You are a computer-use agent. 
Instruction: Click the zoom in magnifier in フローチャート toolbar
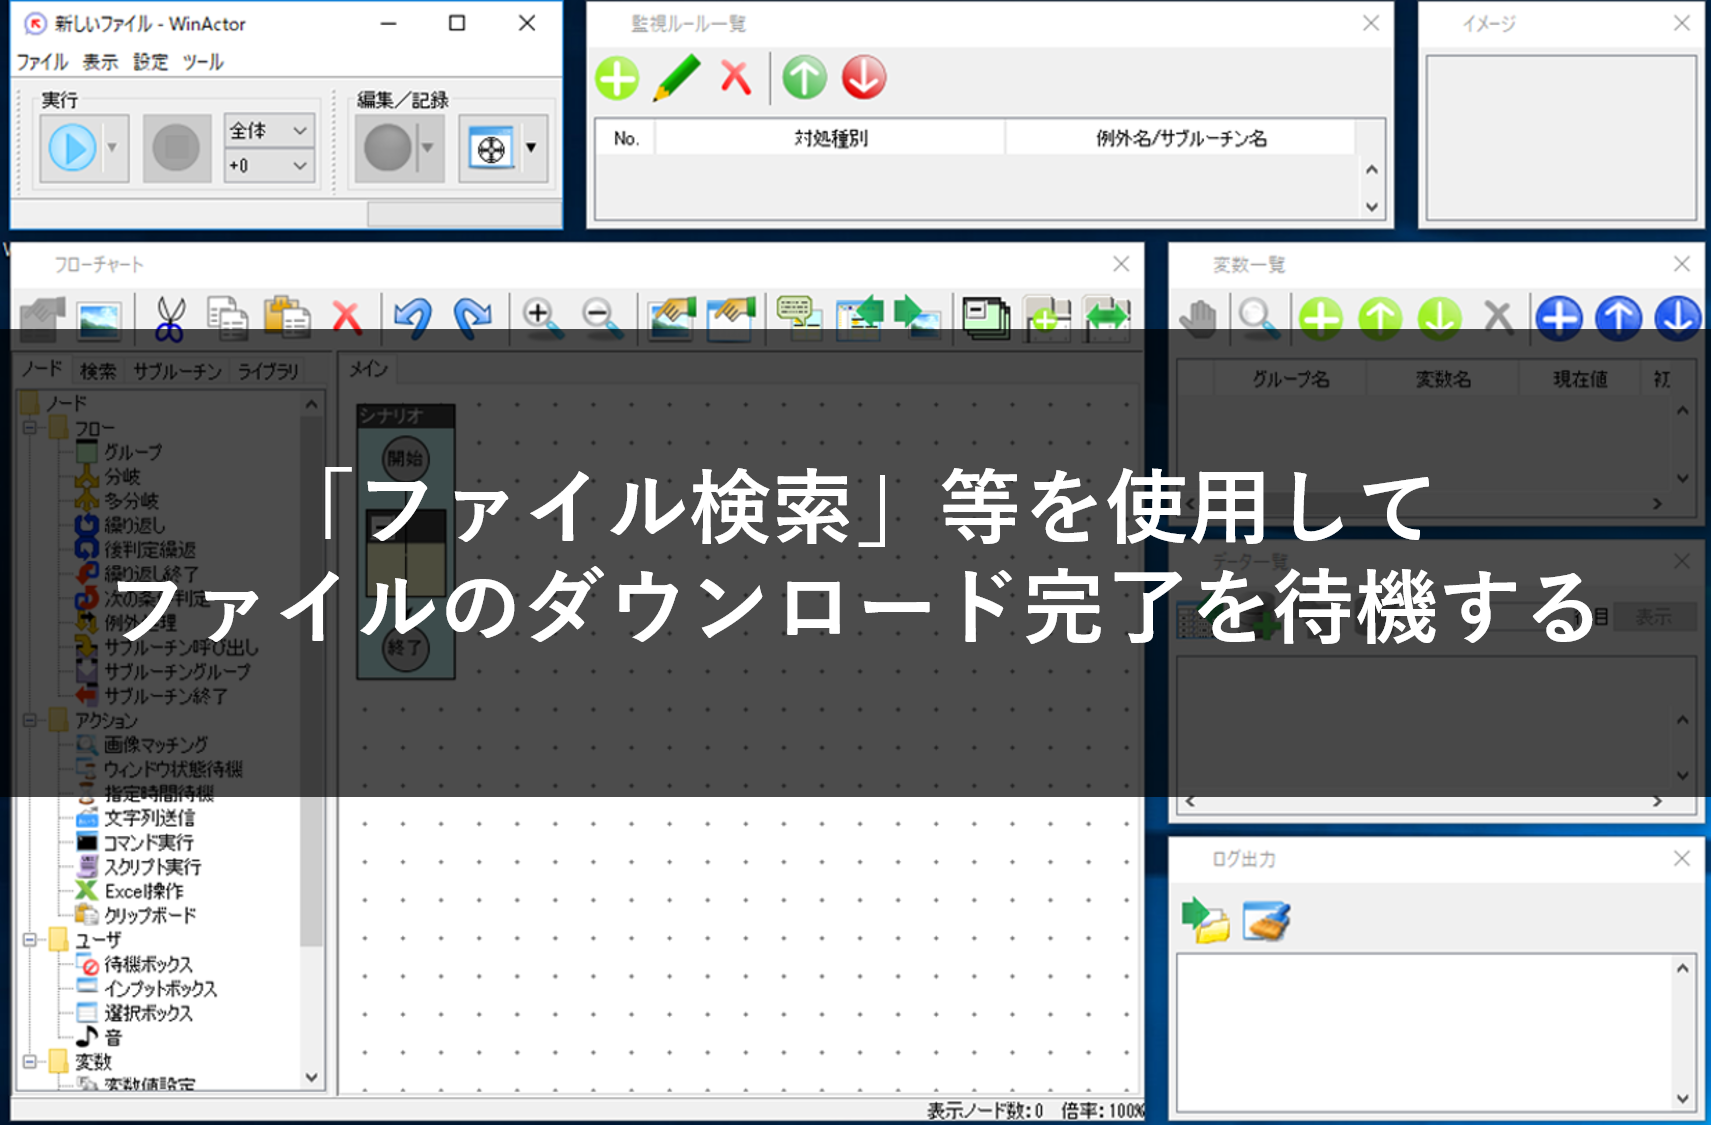(x=541, y=317)
